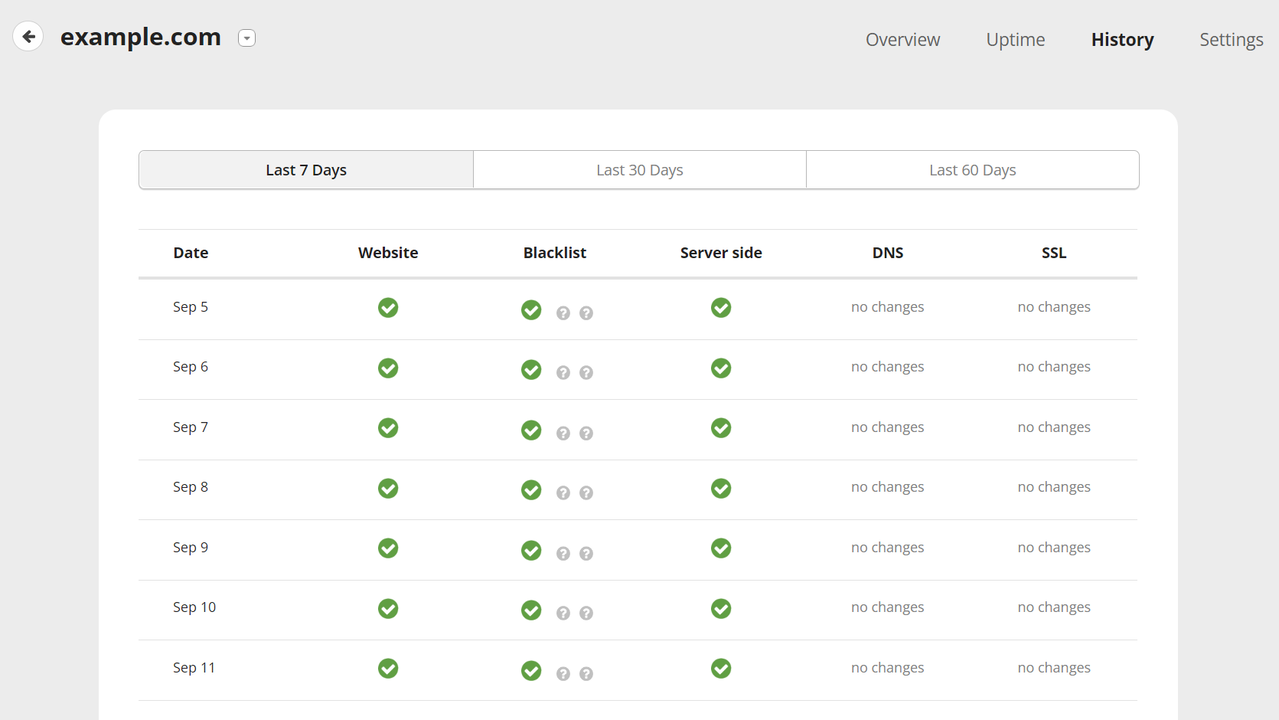1279x720 pixels.
Task: Click the Blacklist column header
Action: click(554, 253)
